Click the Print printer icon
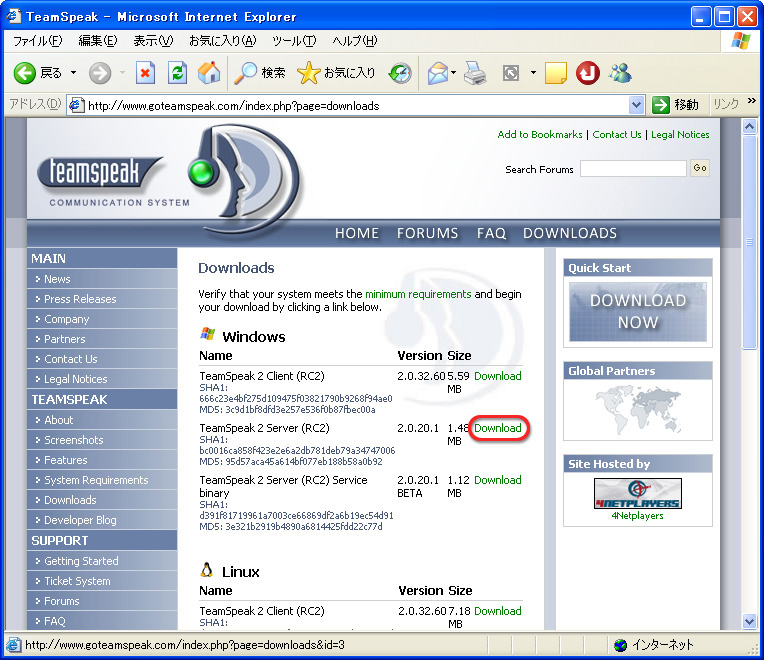This screenshot has height=660, width=764. [x=475, y=74]
